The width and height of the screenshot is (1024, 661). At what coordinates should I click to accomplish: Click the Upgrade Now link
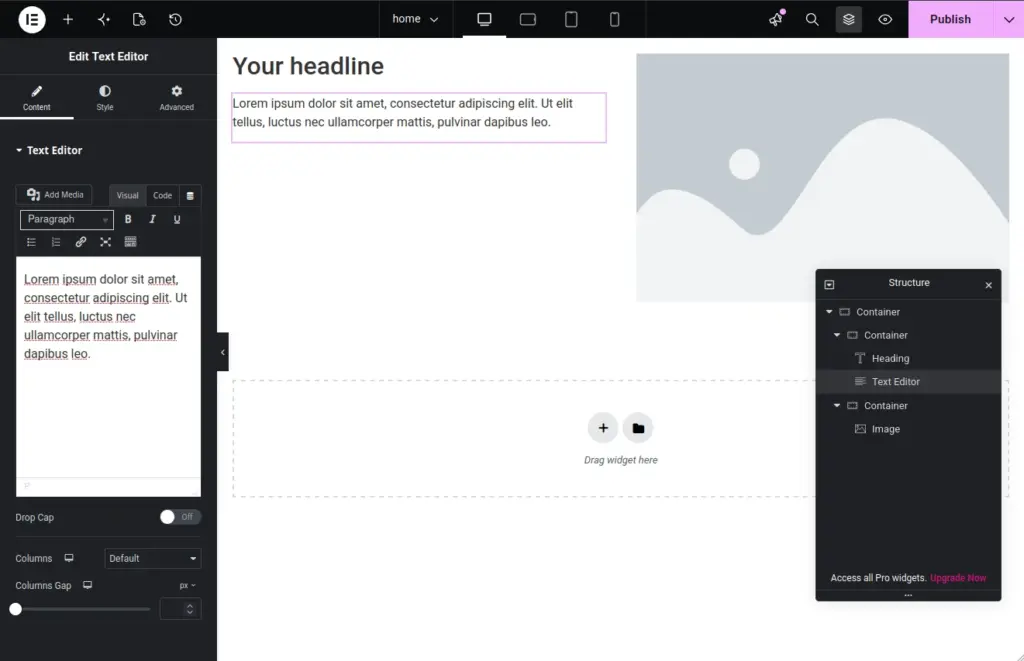pyautogui.click(x=958, y=578)
